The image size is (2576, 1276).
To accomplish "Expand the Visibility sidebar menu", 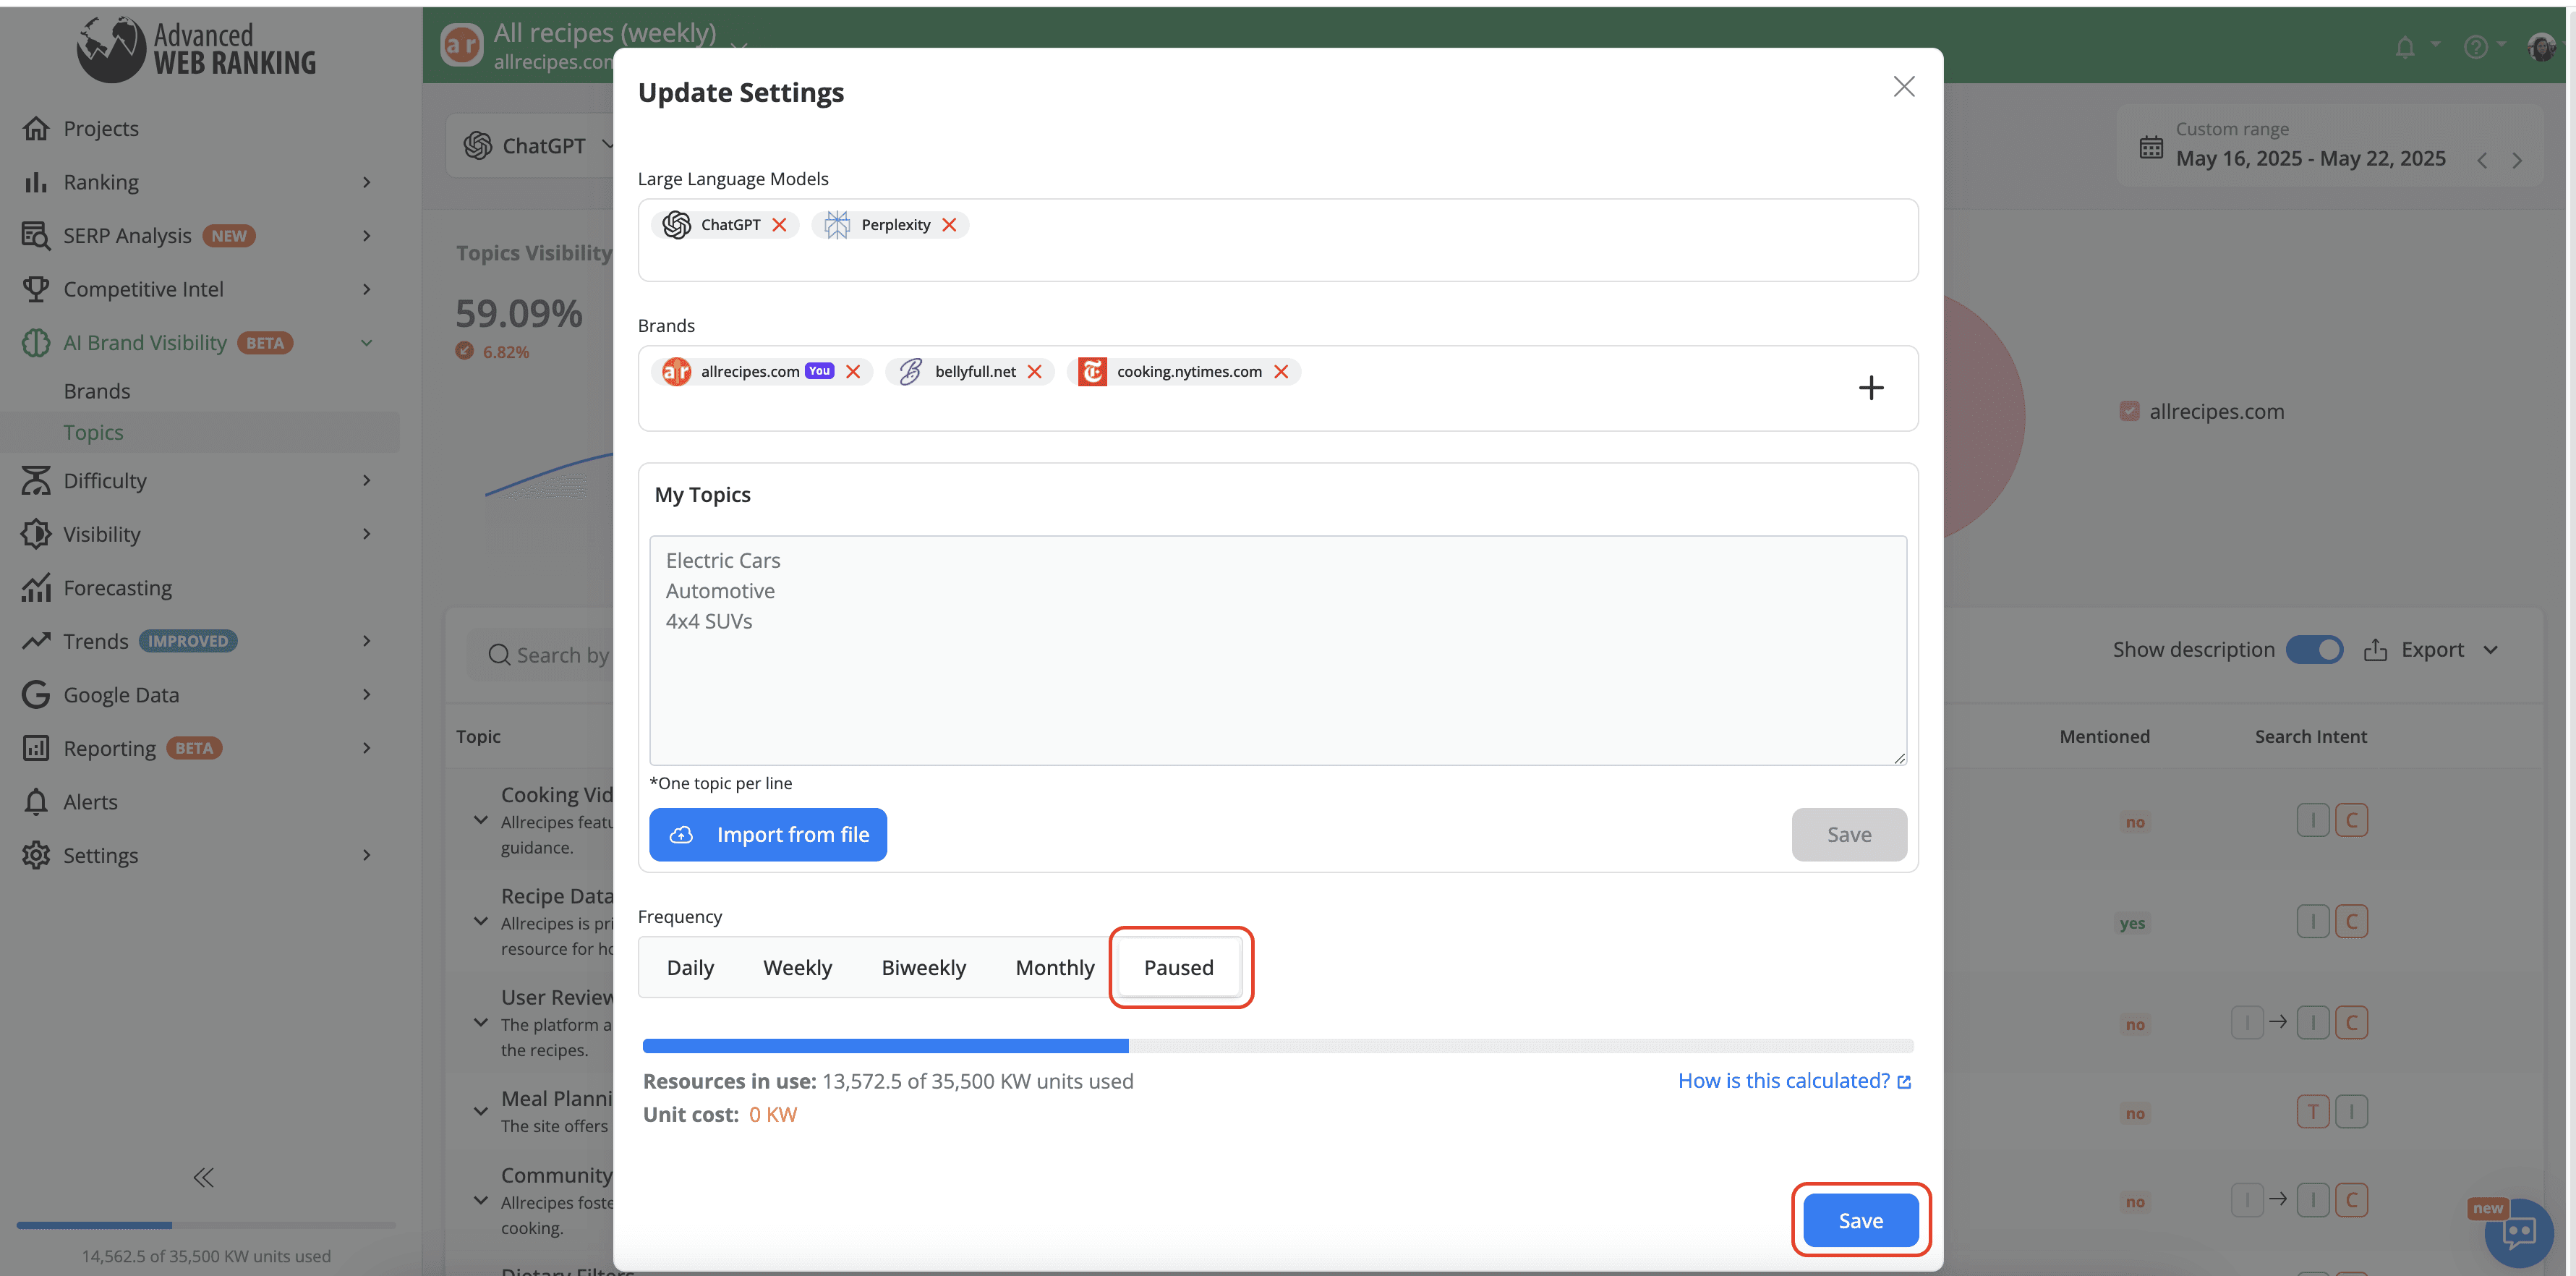I will click(x=366, y=534).
